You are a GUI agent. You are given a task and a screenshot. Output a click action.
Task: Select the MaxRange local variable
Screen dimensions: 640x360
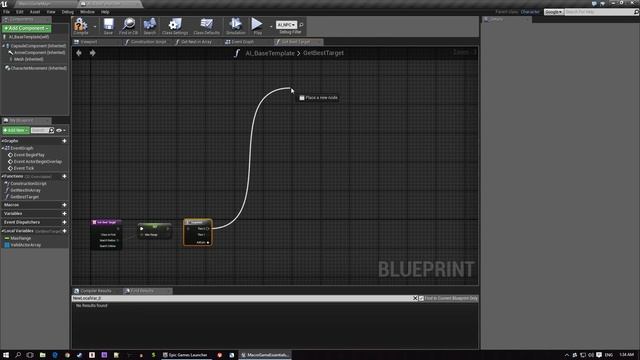click(x=20, y=238)
